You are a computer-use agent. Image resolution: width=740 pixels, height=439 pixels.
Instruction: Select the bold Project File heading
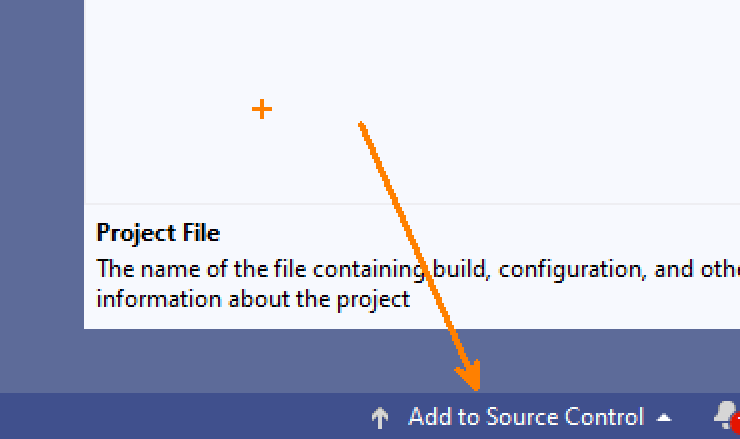[x=158, y=233]
